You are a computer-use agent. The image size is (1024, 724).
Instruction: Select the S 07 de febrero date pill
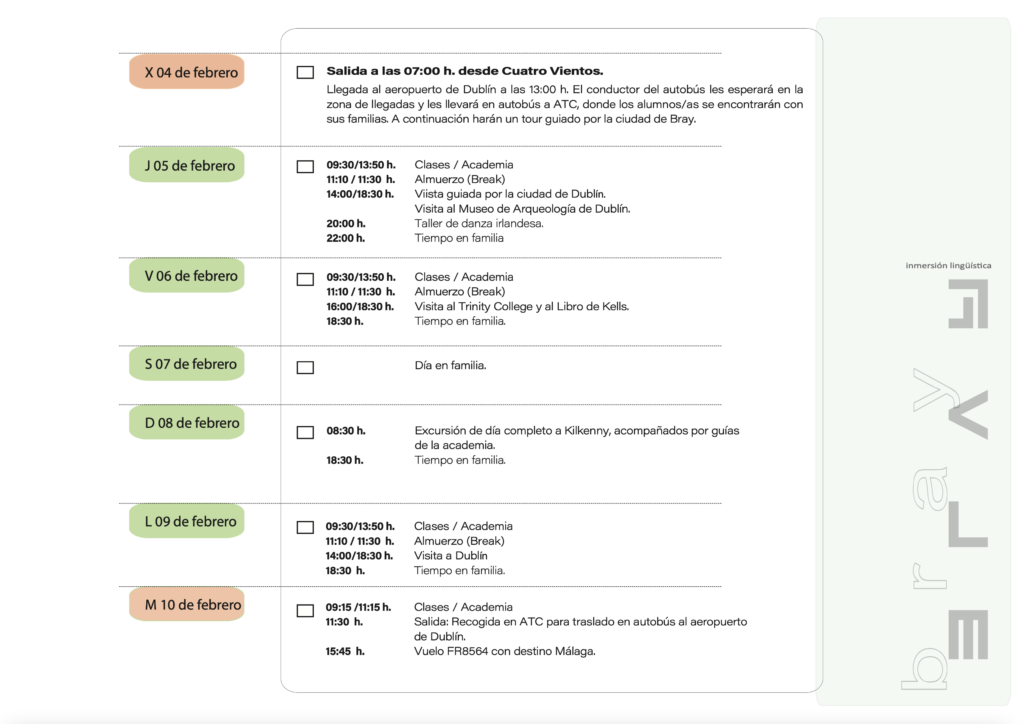187,364
